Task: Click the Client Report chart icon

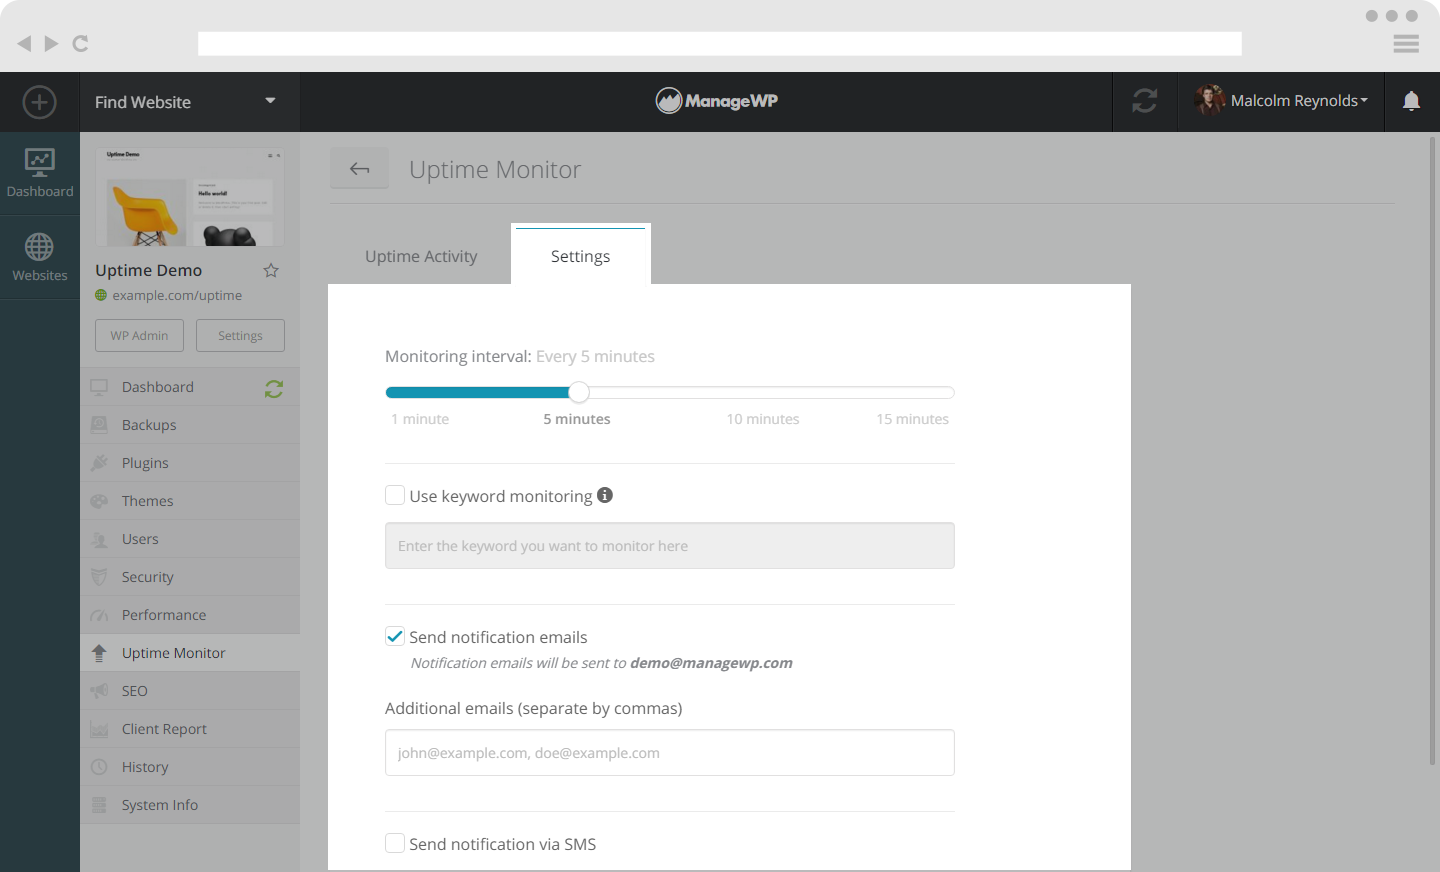Action: click(99, 729)
